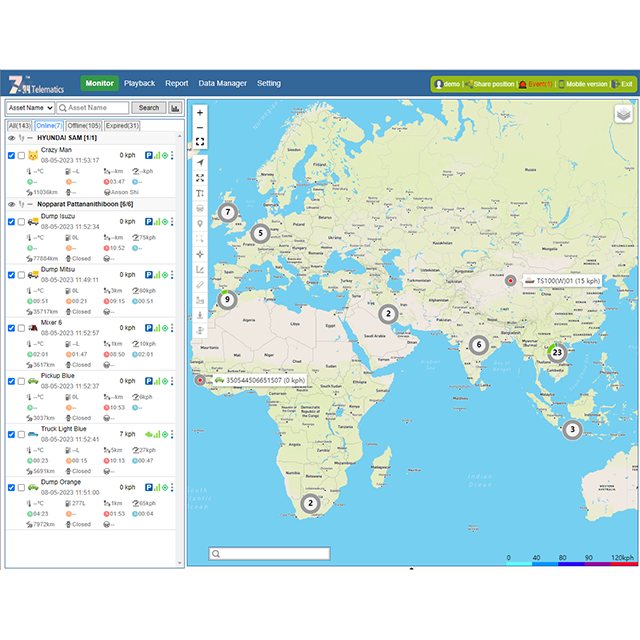Viewport: 640px width, 640px height.
Task: Open the map chart graph tool
Action: tap(200, 269)
